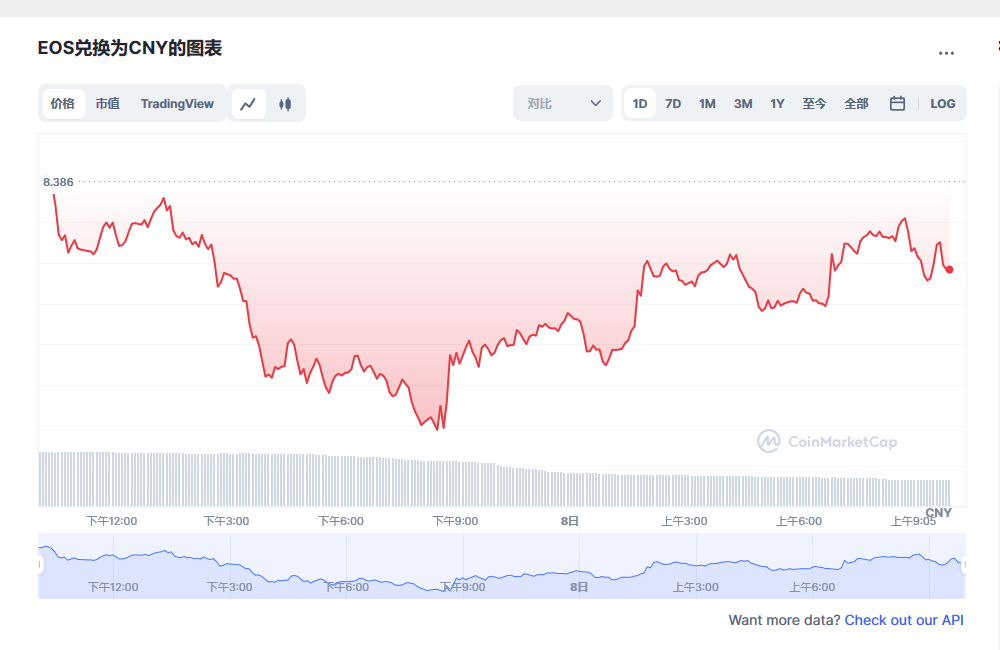Screen dimensions: 1000x650
Task: Select the 至今 range button
Action: click(x=814, y=103)
